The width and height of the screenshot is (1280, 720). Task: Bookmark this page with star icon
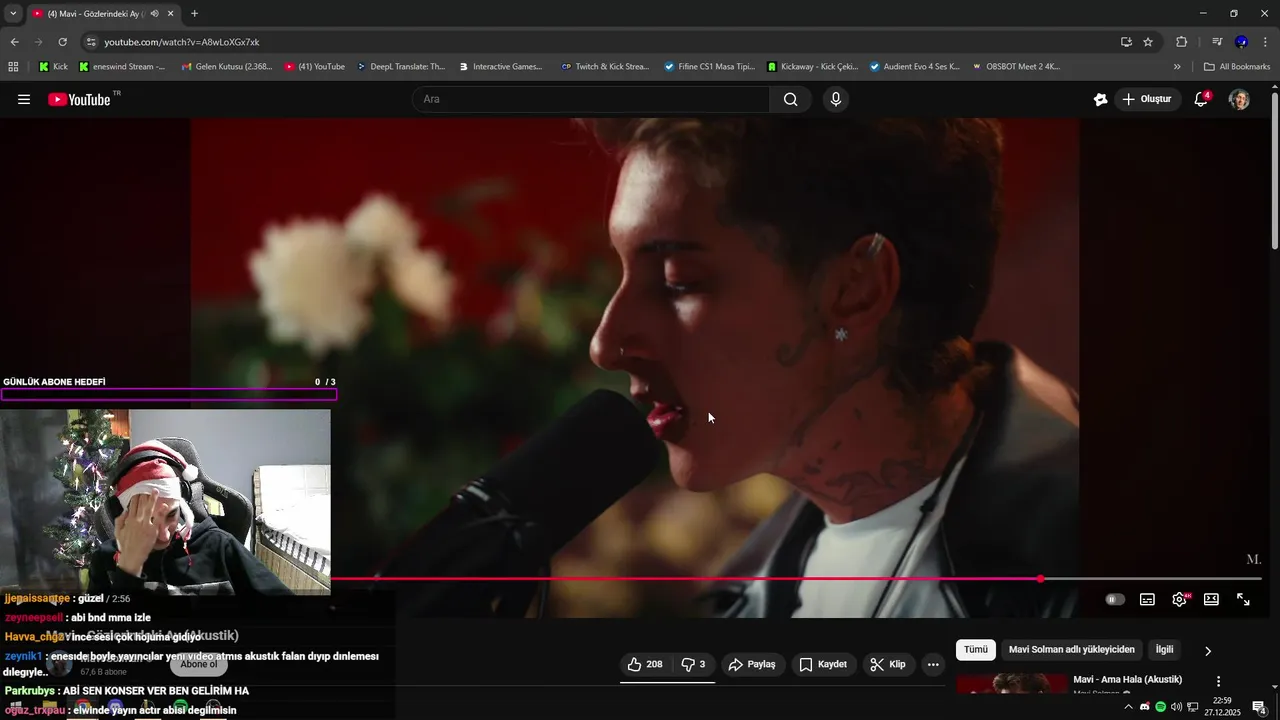point(1148,42)
